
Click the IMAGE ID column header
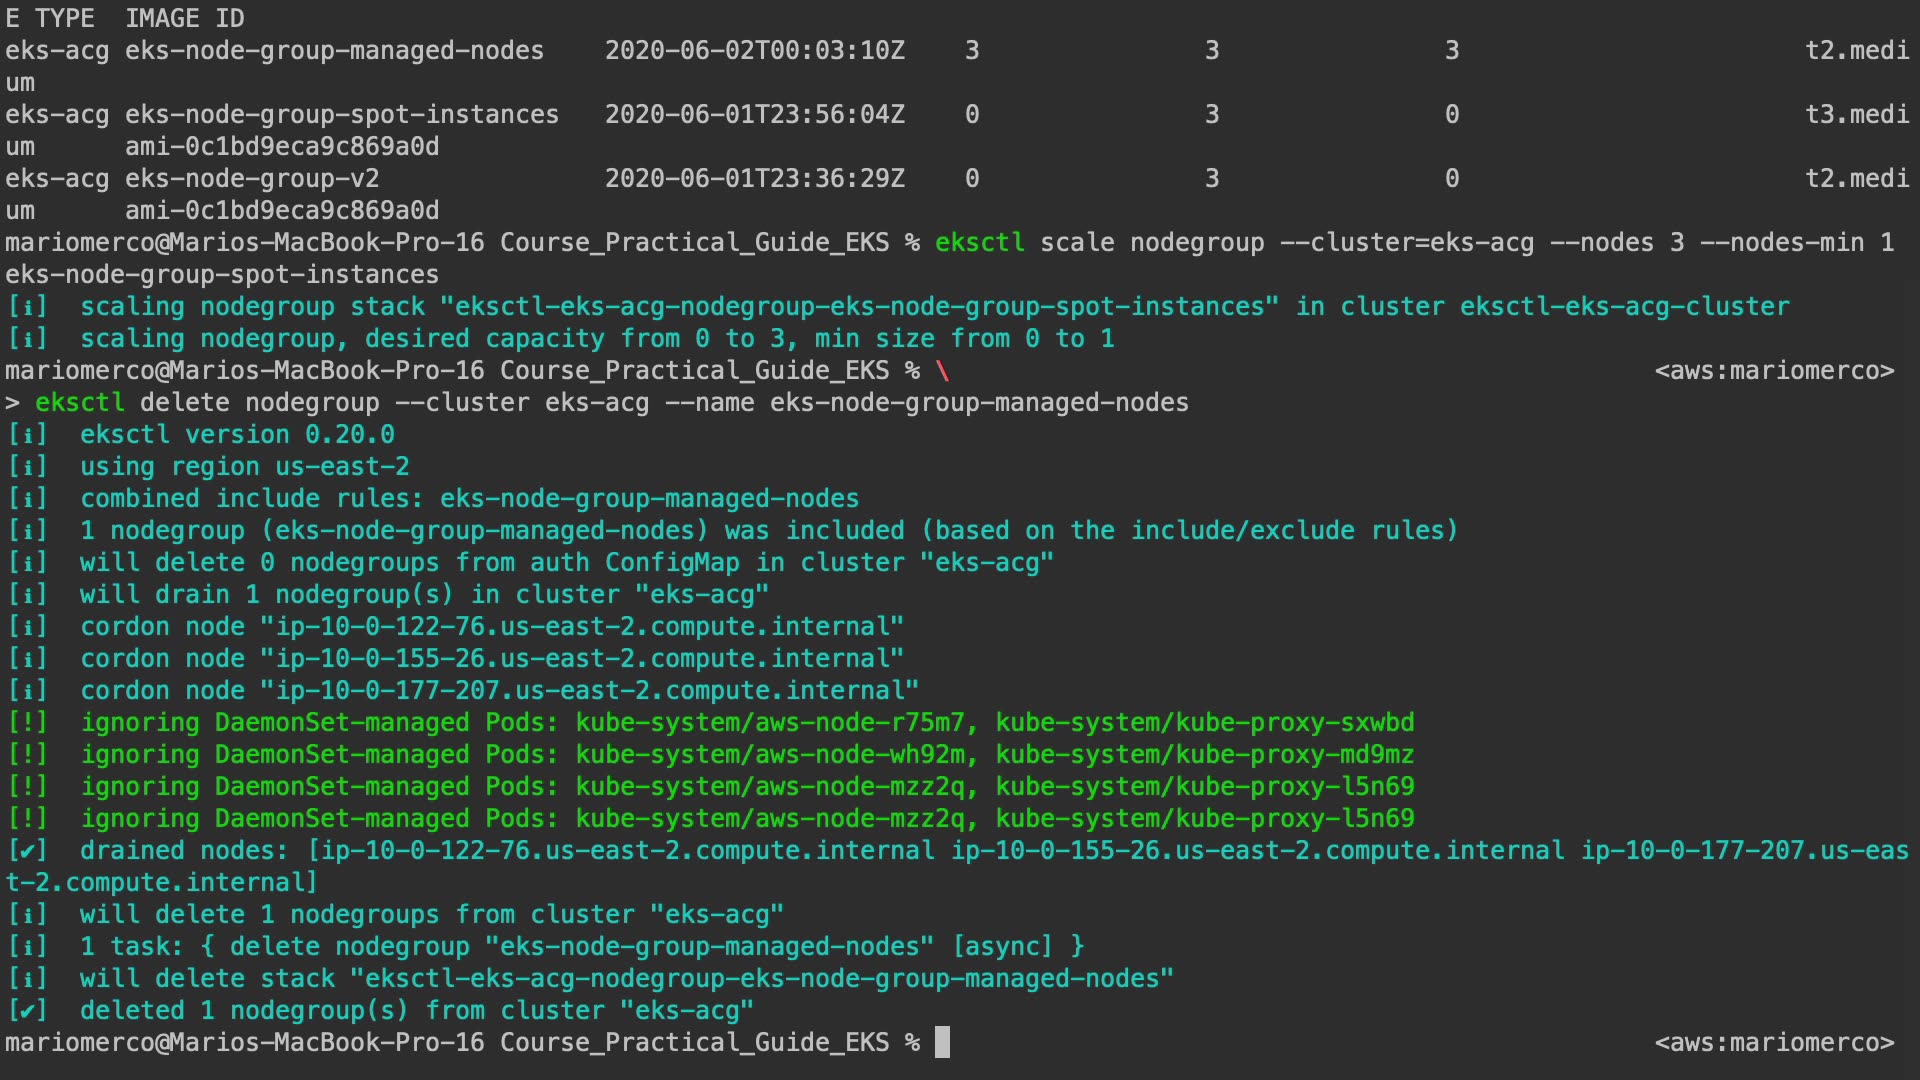point(184,19)
